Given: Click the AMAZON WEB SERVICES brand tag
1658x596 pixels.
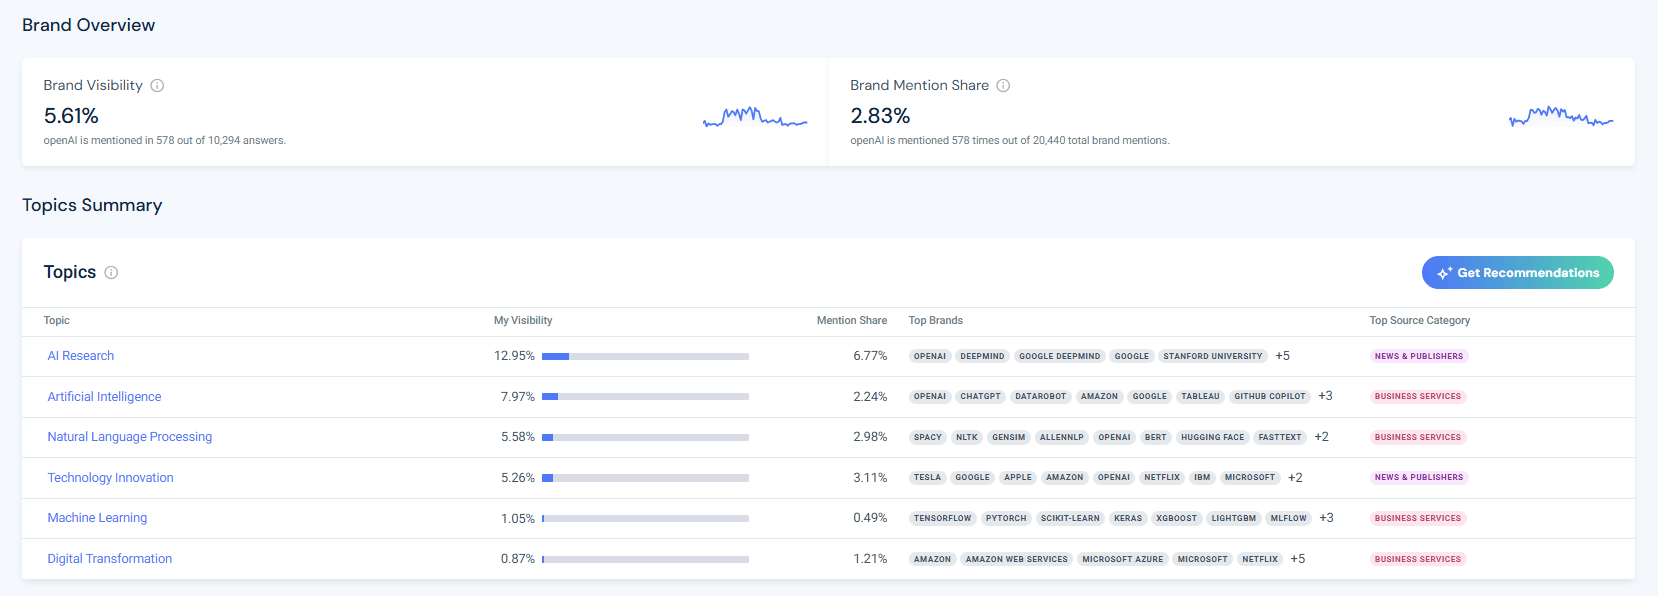Looking at the screenshot, I should (x=1016, y=559).
